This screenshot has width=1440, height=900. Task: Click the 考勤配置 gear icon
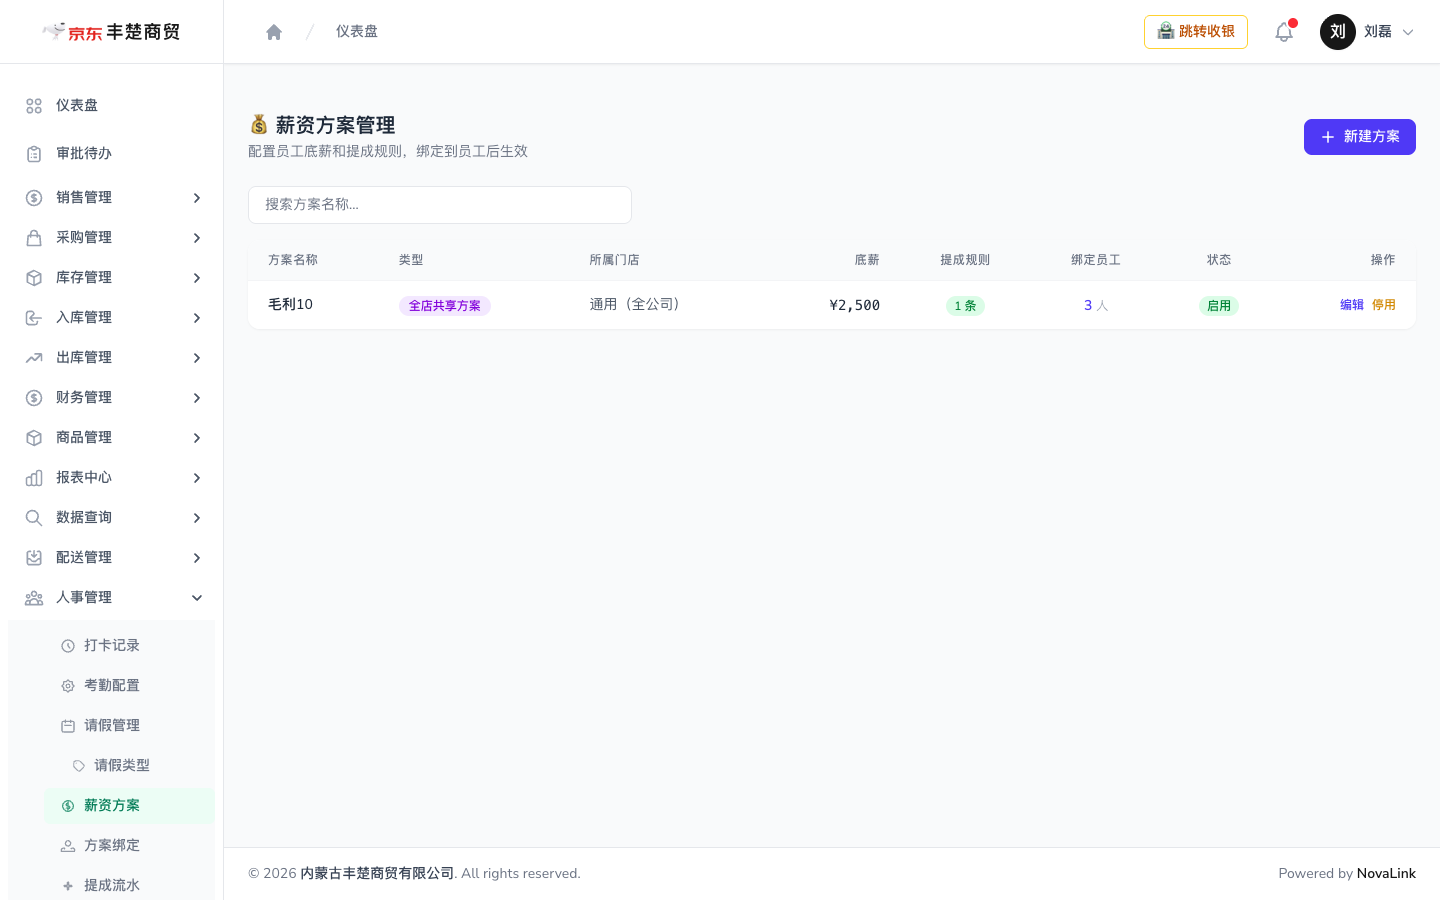coord(68,686)
